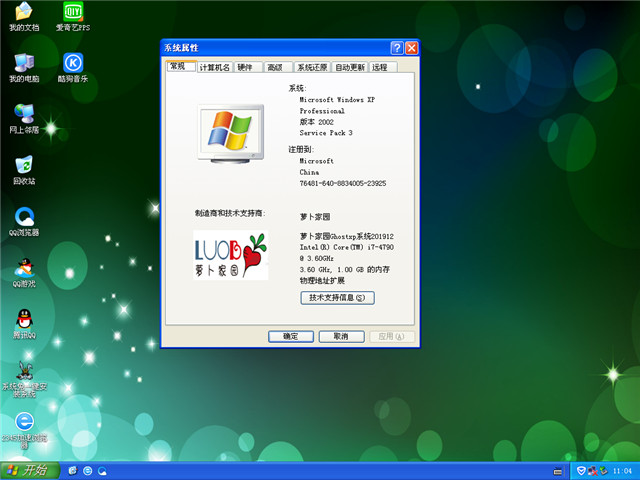The width and height of the screenshot is (640, 480).
Task: Open the 我的文档 desktop icon
Action: click(24, 17)
